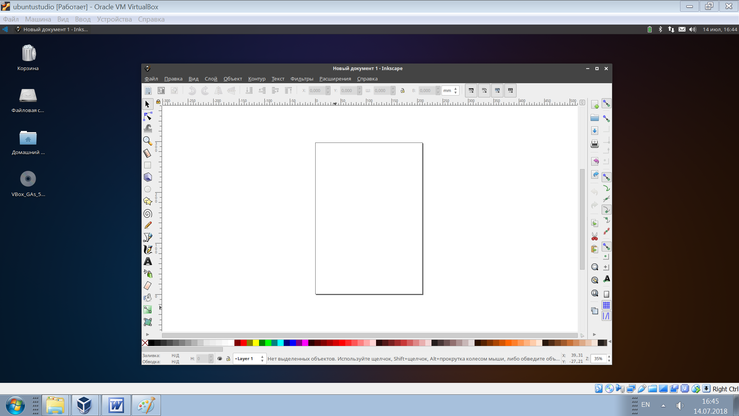Click the Export icon in commands bar
This screenshot has width=739, height=416.
[595, 175]
